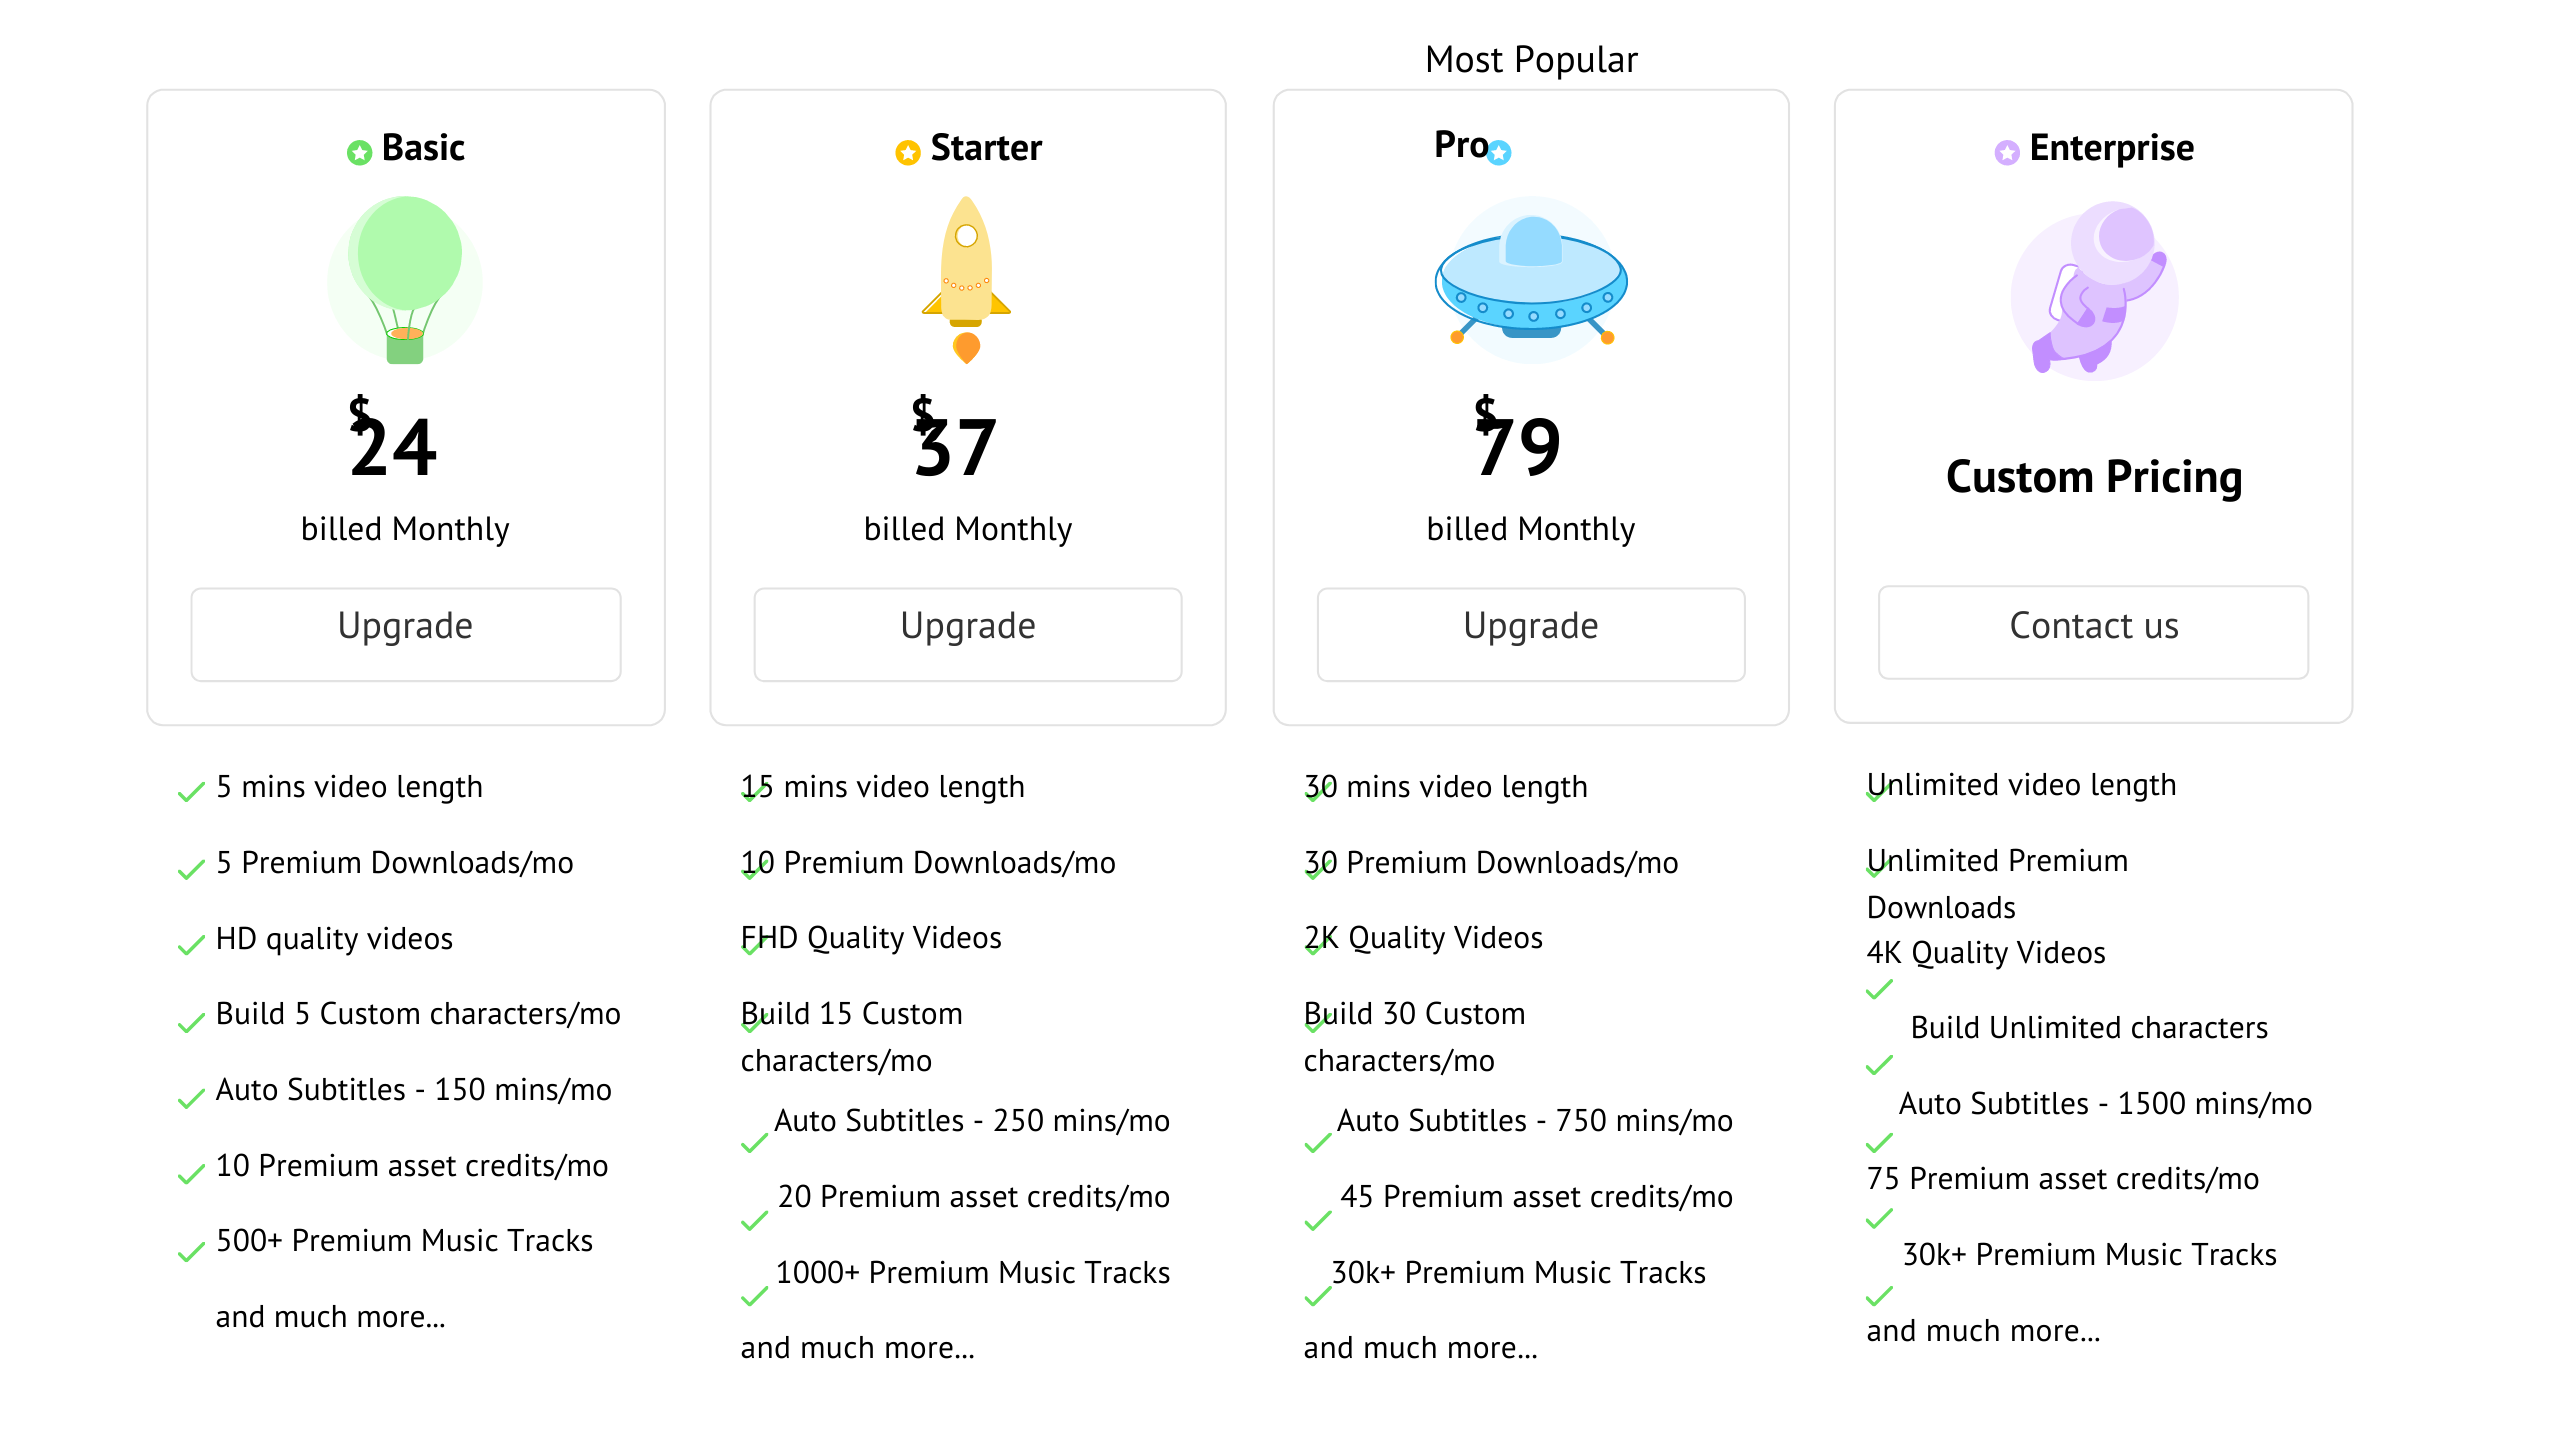Click the Most Popular label

(1530, 60)
